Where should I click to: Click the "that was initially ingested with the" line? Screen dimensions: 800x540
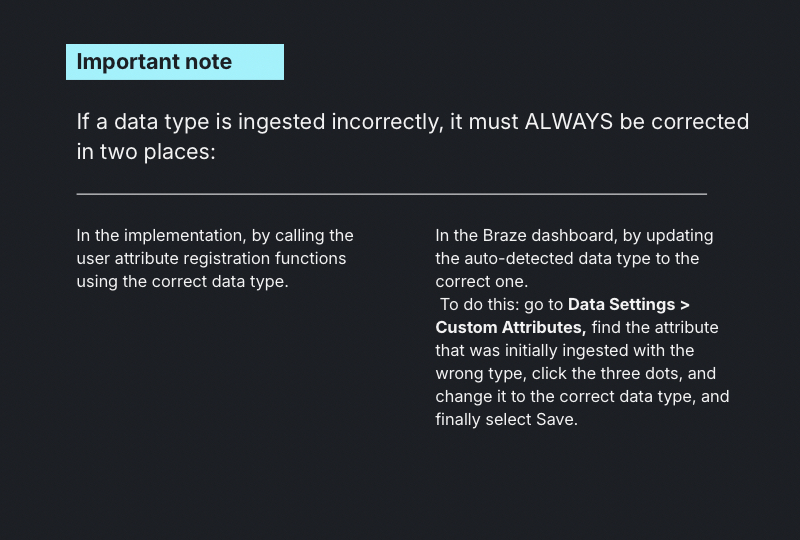564,351
